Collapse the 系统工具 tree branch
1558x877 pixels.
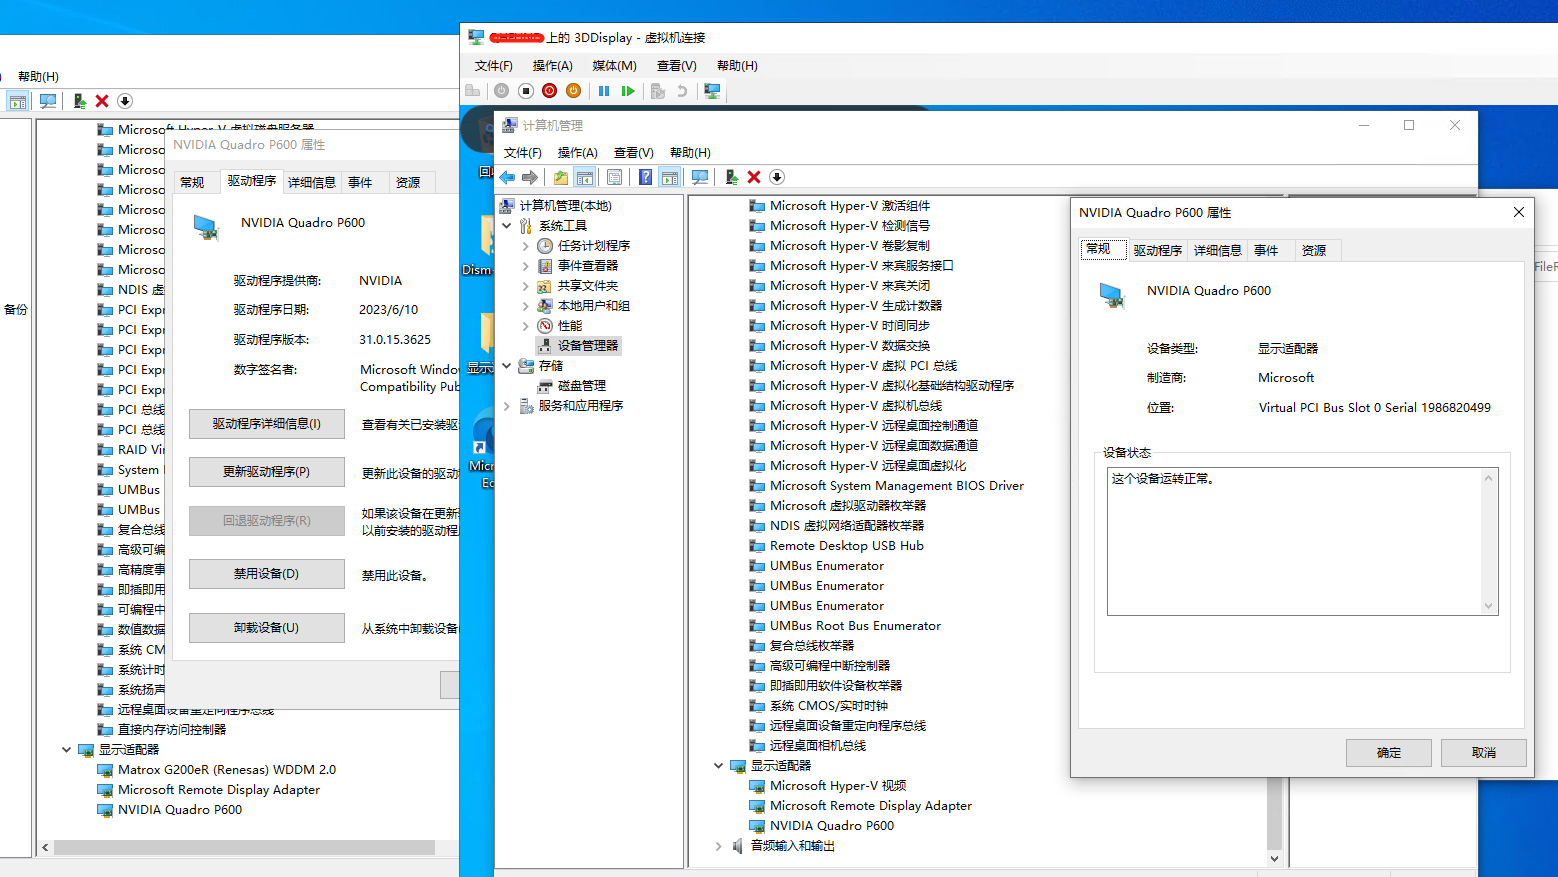tap(506, 225)
